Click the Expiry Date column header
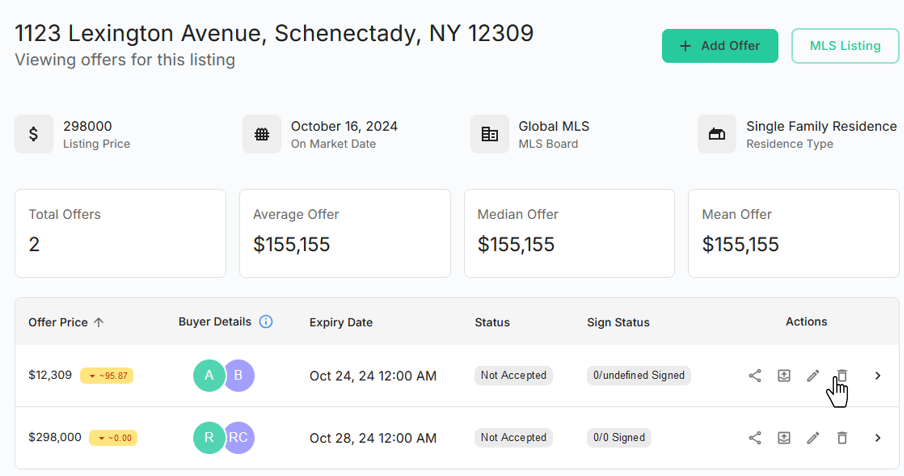The height and width of the screenshot is (476, 904). pyautogui.click(x=341, y=322)
